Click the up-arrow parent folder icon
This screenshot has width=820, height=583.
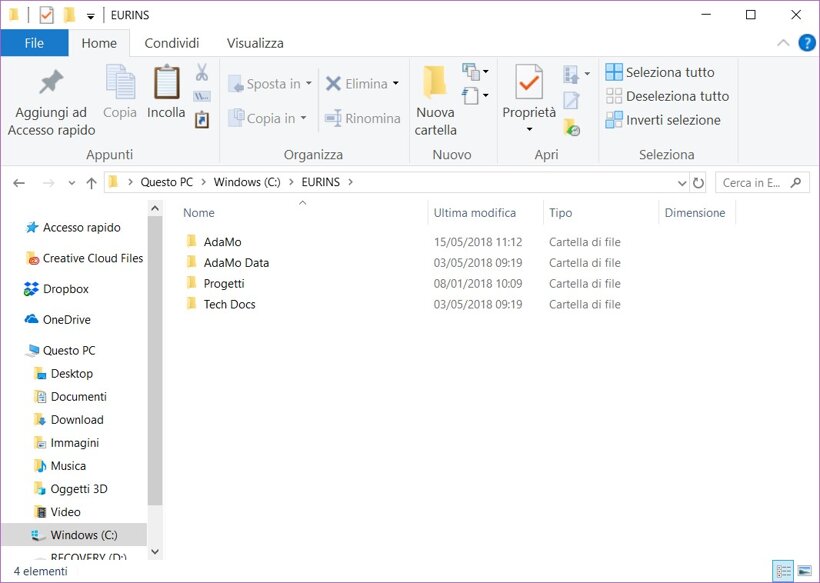pyautogui.click(x=92, y=183)
